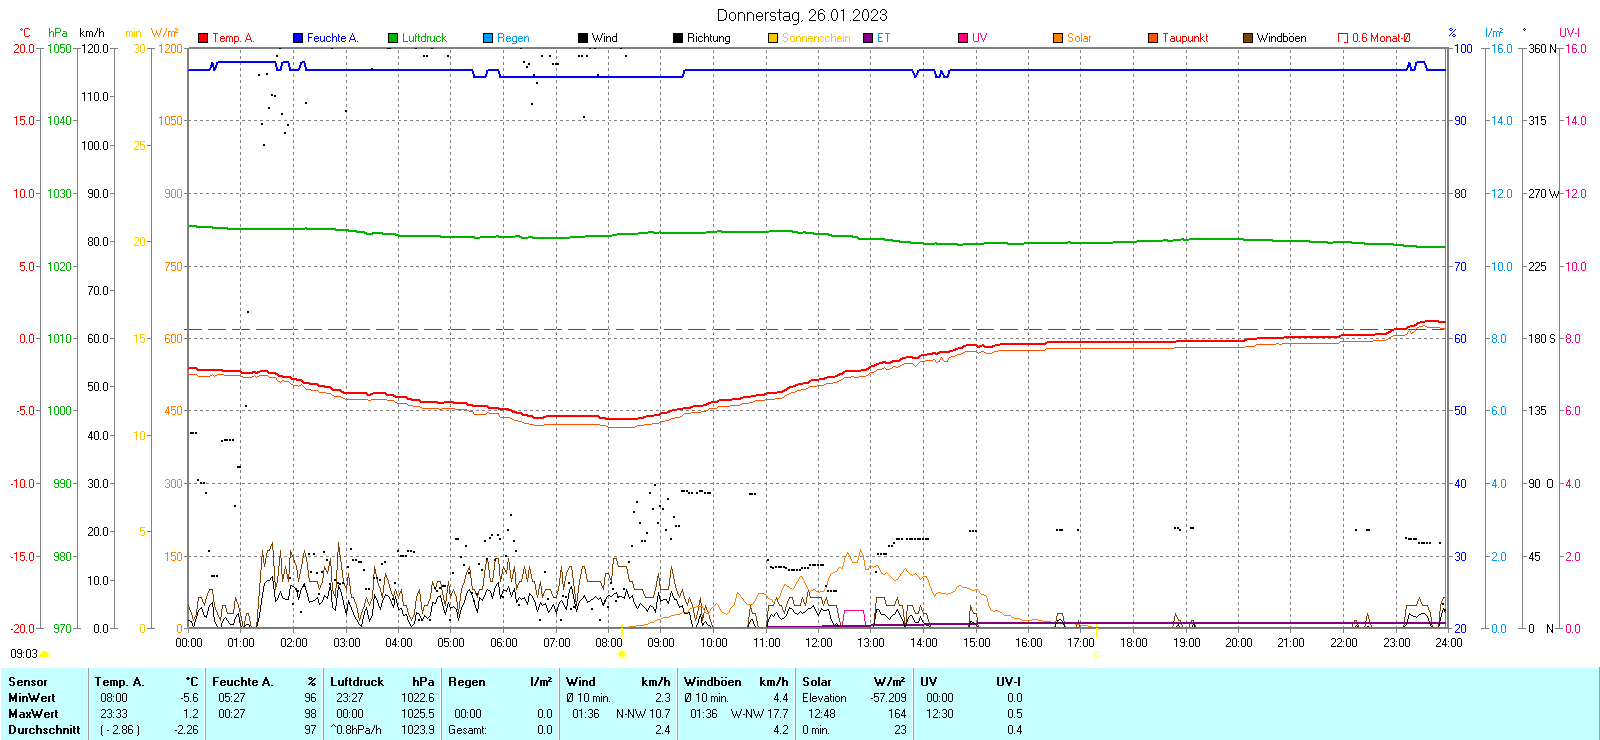Click the red Temp. A. legend swatch
The height and width of the screenshot is (740, 1600).
click(x=203, y=38)
